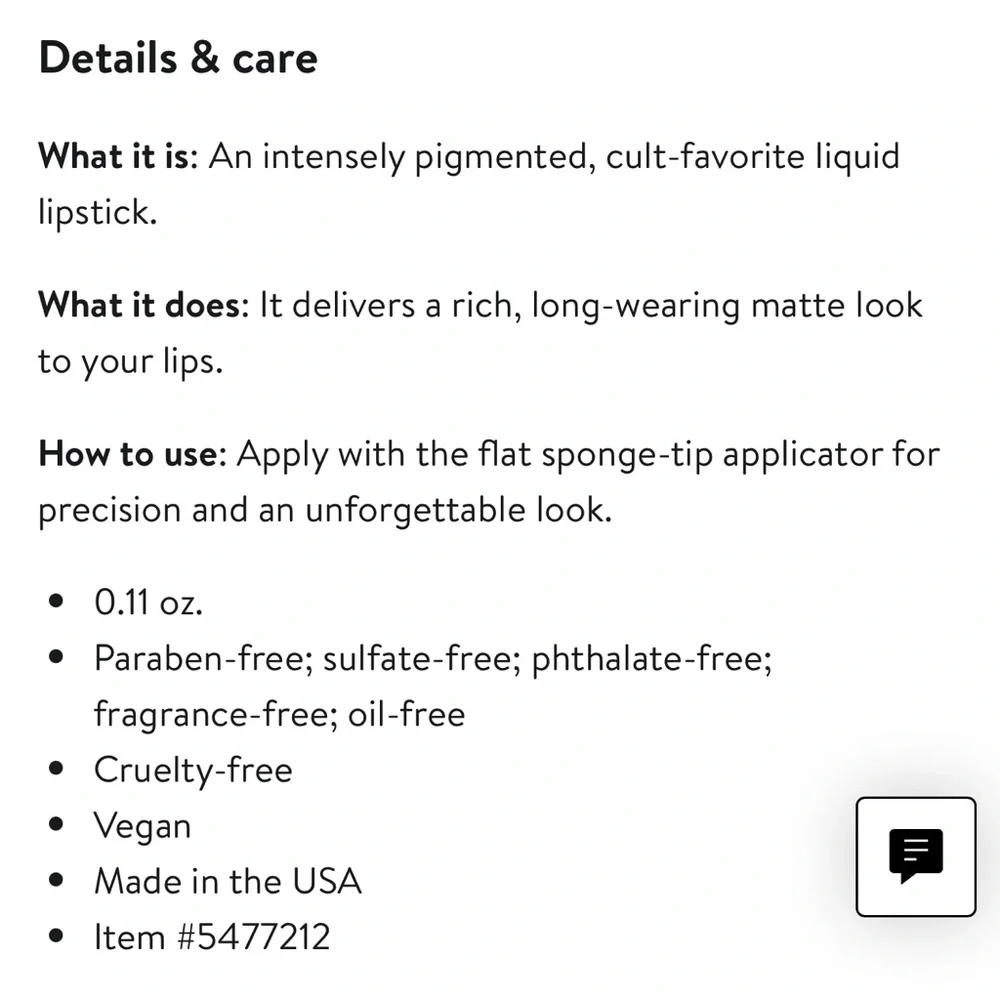The image size is (1000, 1000).
Task: Click the 'fragrance-free; oil-free' line
Action: pos(279,714)
